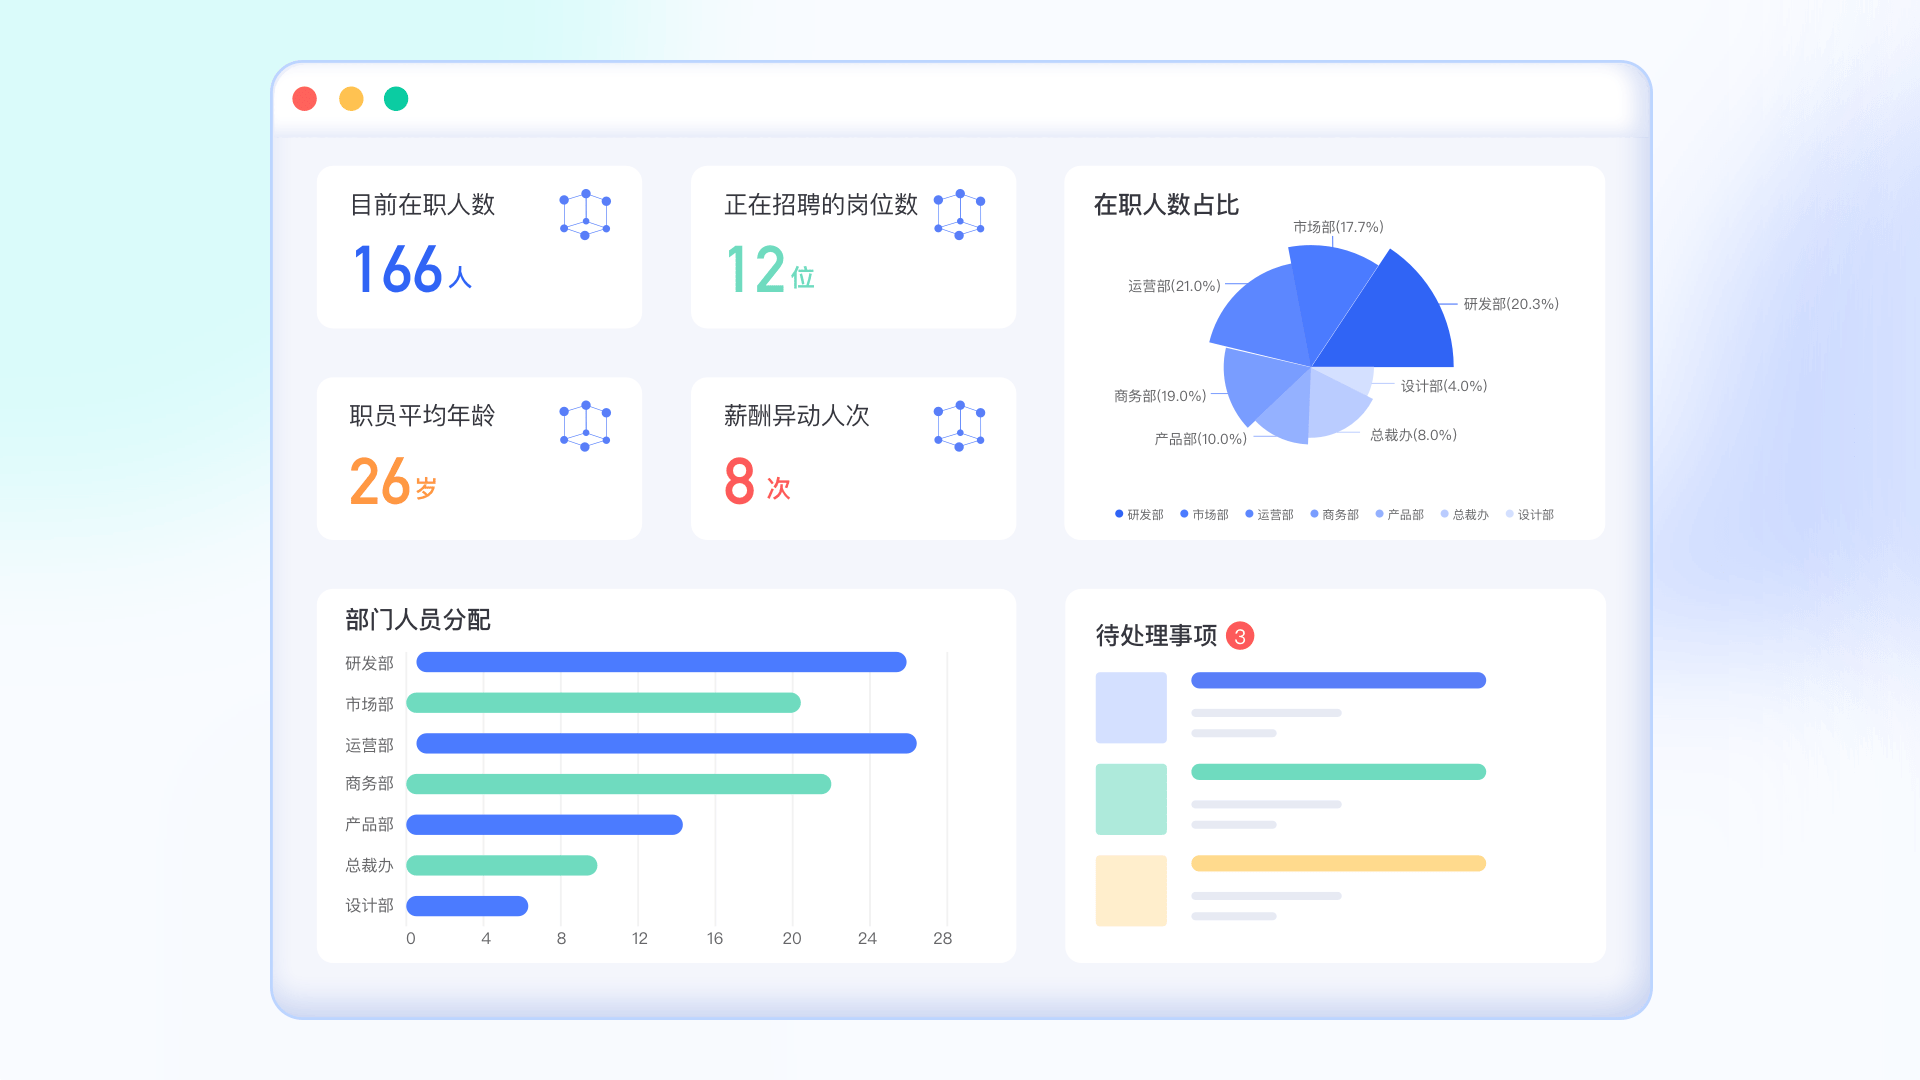Open the blue thumbnail to-do item

[1131, 707]
